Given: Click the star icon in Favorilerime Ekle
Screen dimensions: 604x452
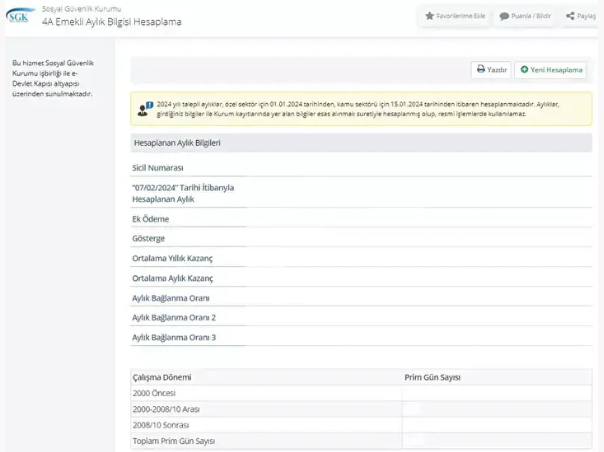Looking at the screenshot, I should [430, 16].
